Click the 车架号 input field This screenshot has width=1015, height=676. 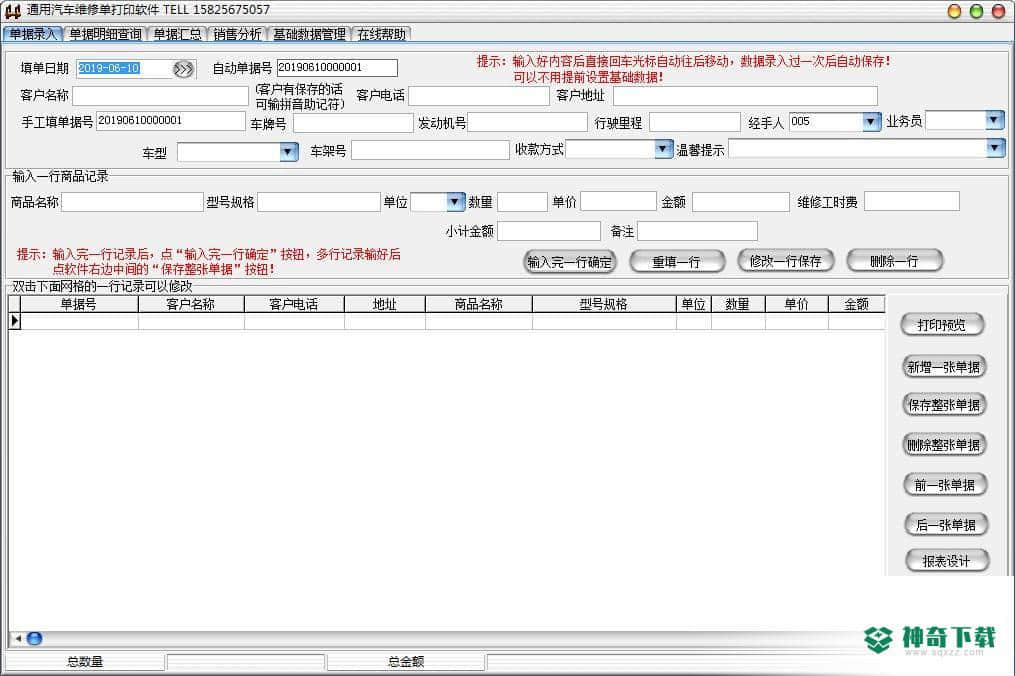pos(430,150)
